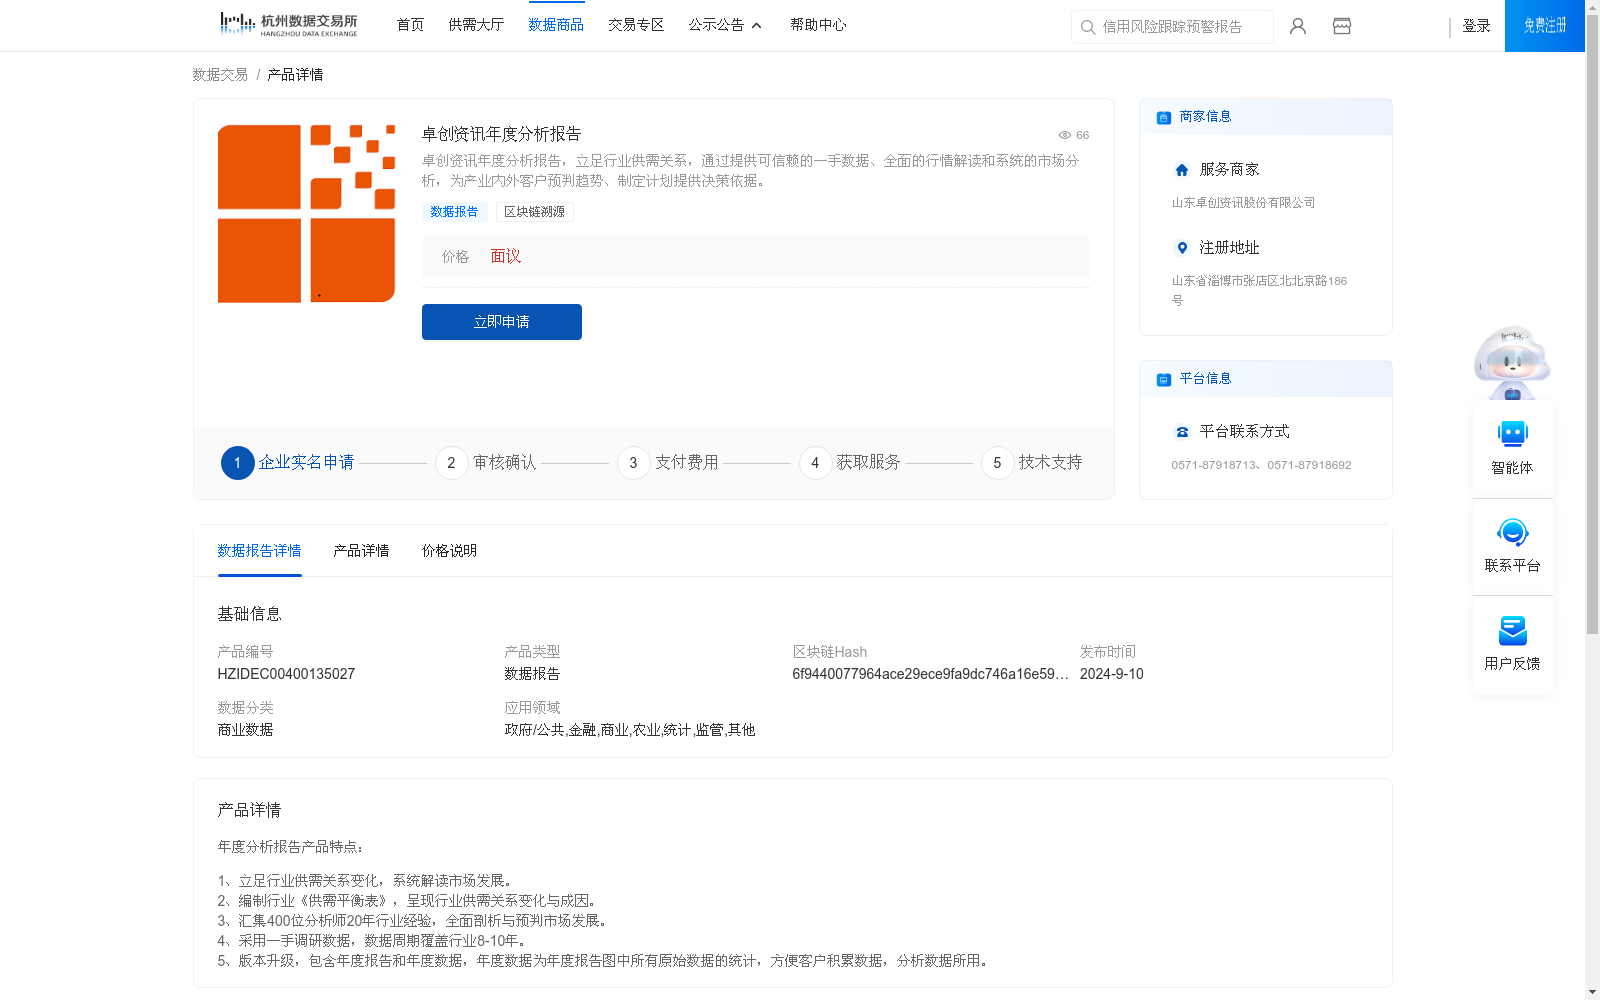Click the floating robot mascot
1600x1000 pixels.
pyautogui.click(x=1512, y=362)
